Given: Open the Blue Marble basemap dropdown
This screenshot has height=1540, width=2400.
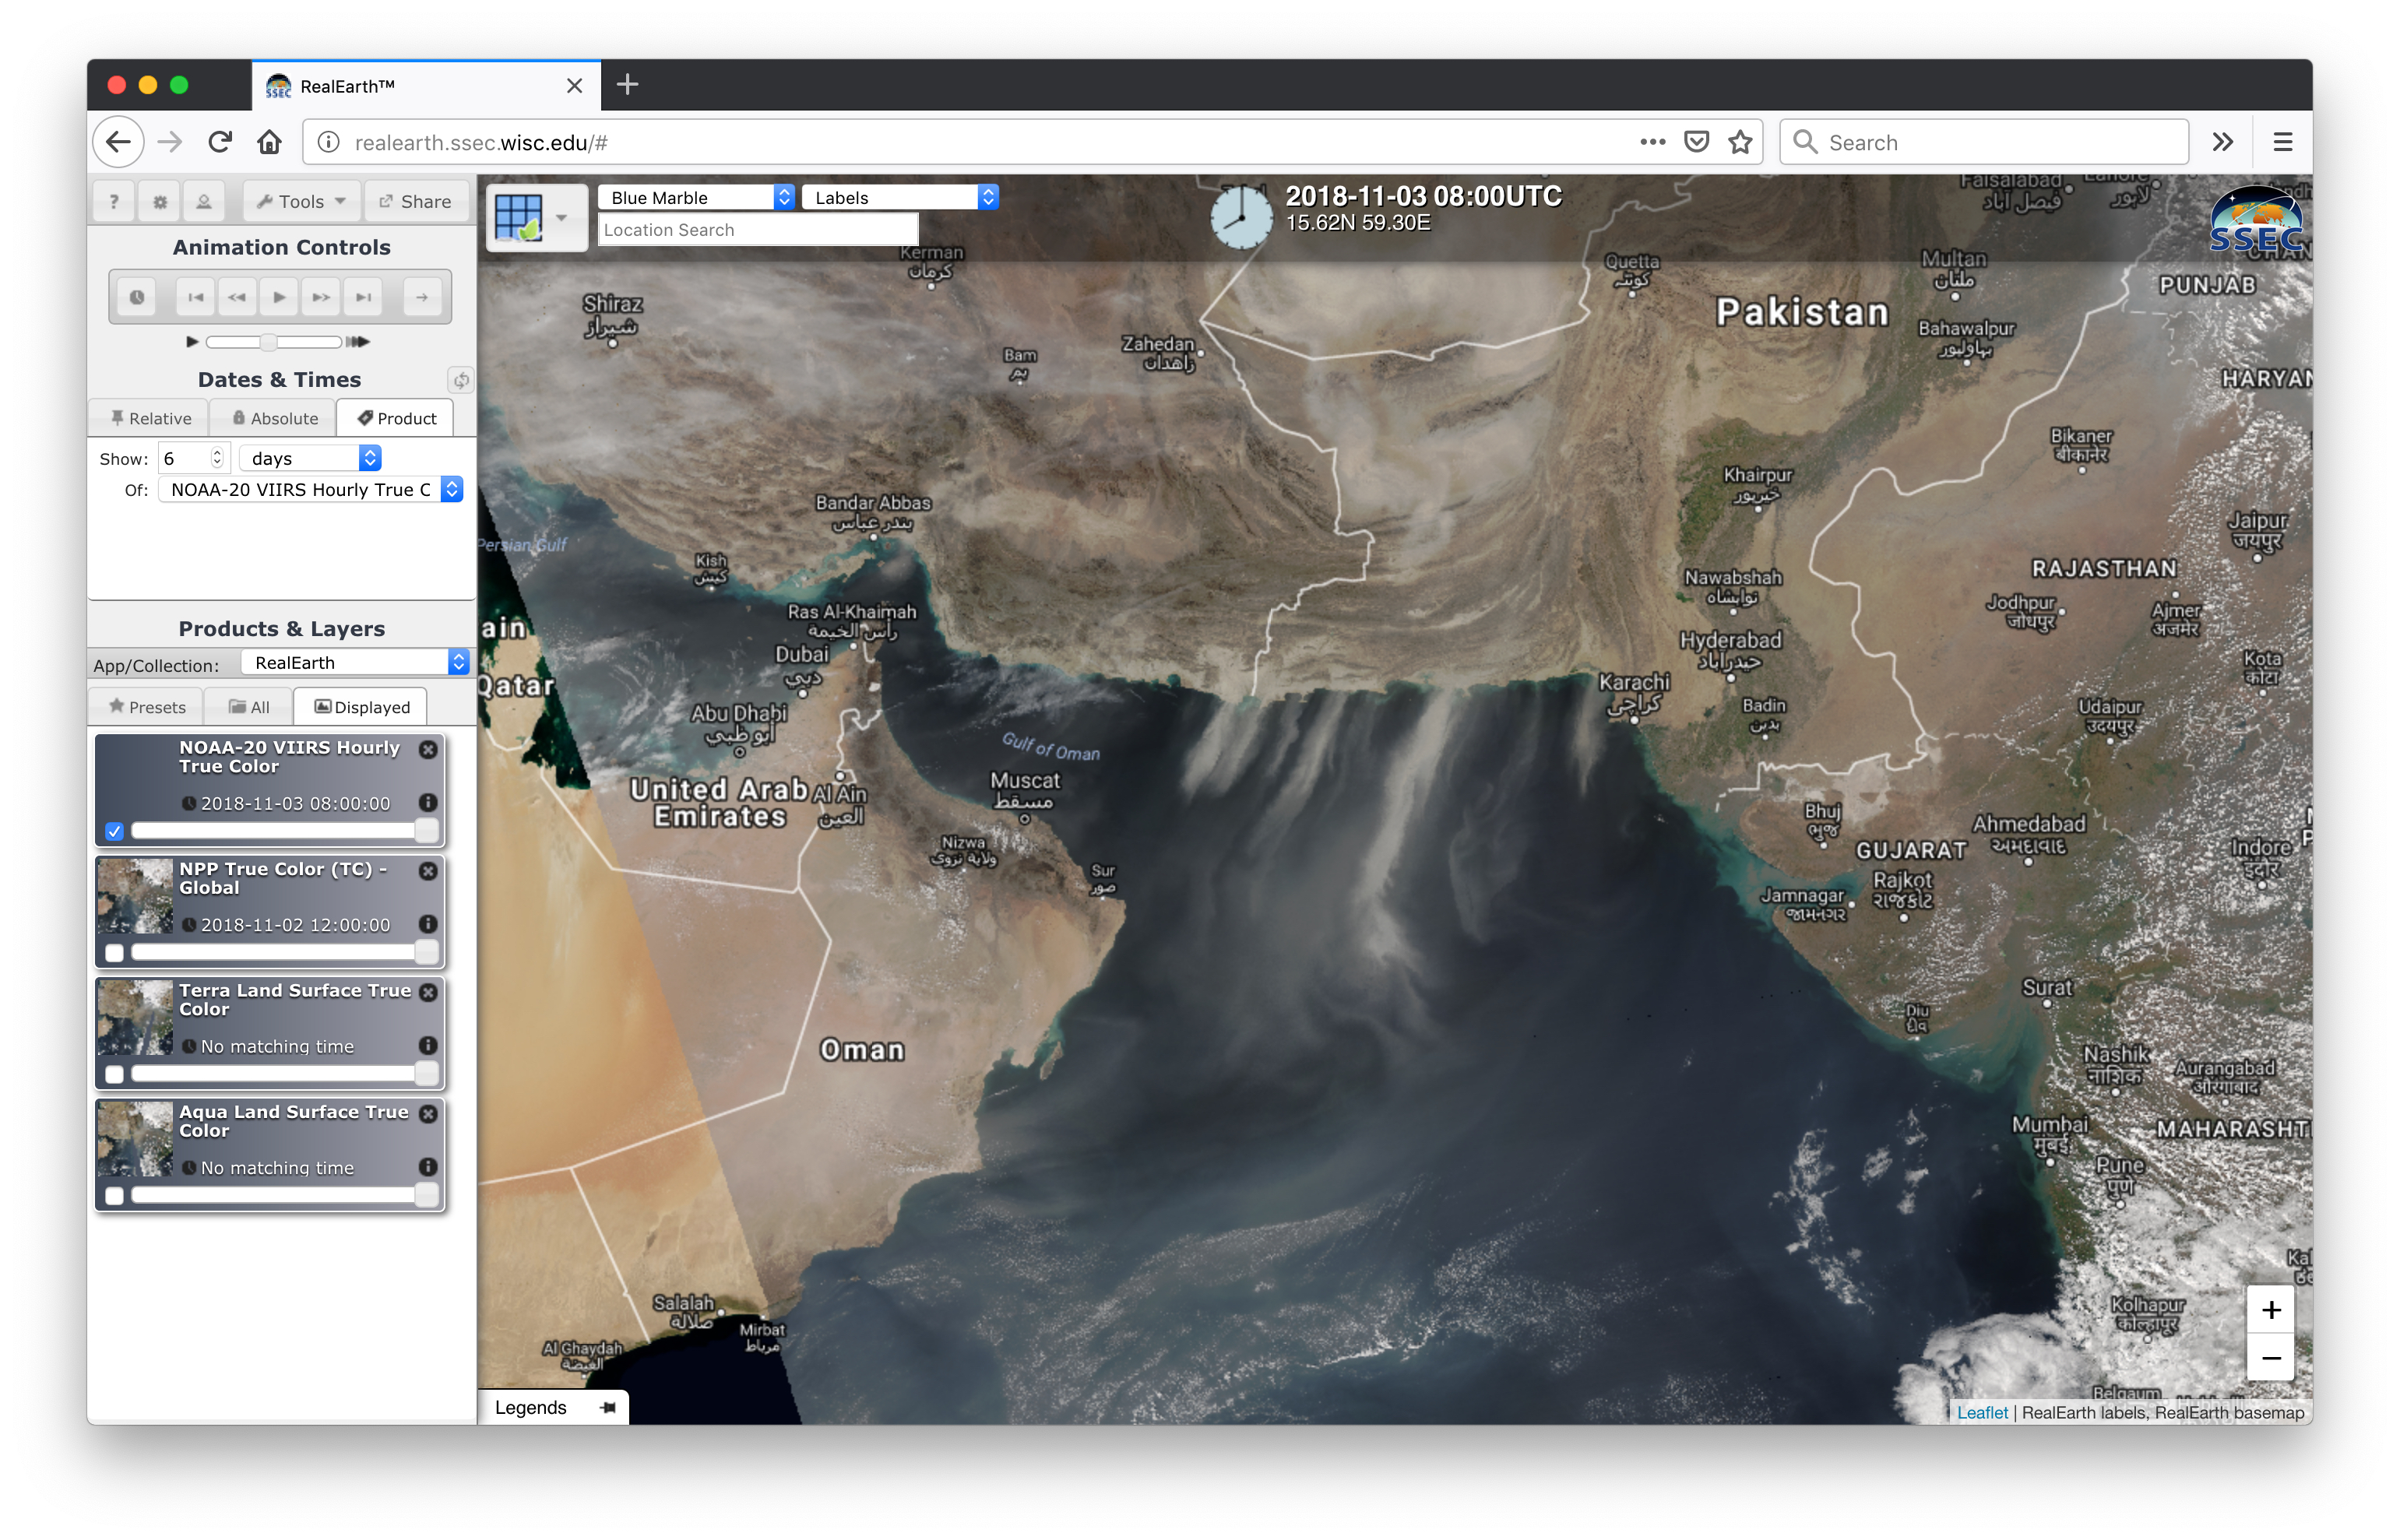Looking at the screenshot, I should (696, 197).
